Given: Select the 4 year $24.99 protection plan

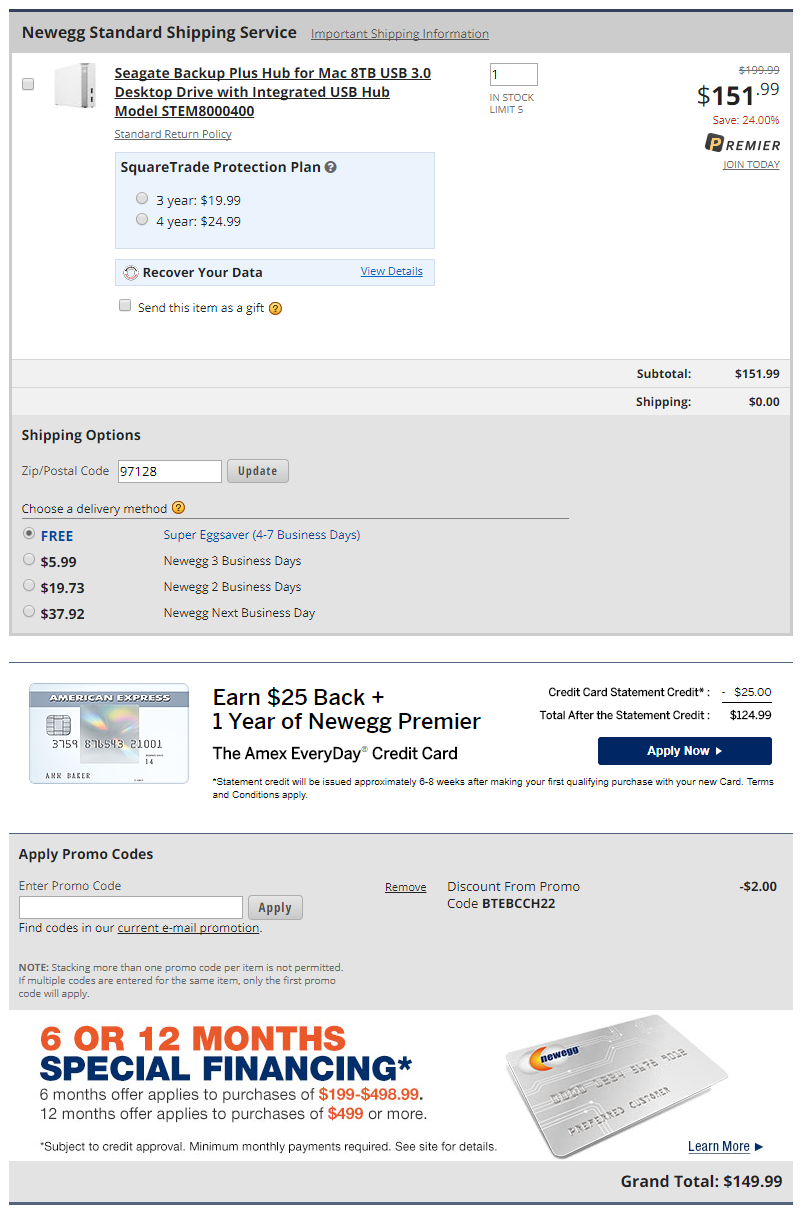Looking at the screenshot, I should pyautogui.click(x=142, y=220).
